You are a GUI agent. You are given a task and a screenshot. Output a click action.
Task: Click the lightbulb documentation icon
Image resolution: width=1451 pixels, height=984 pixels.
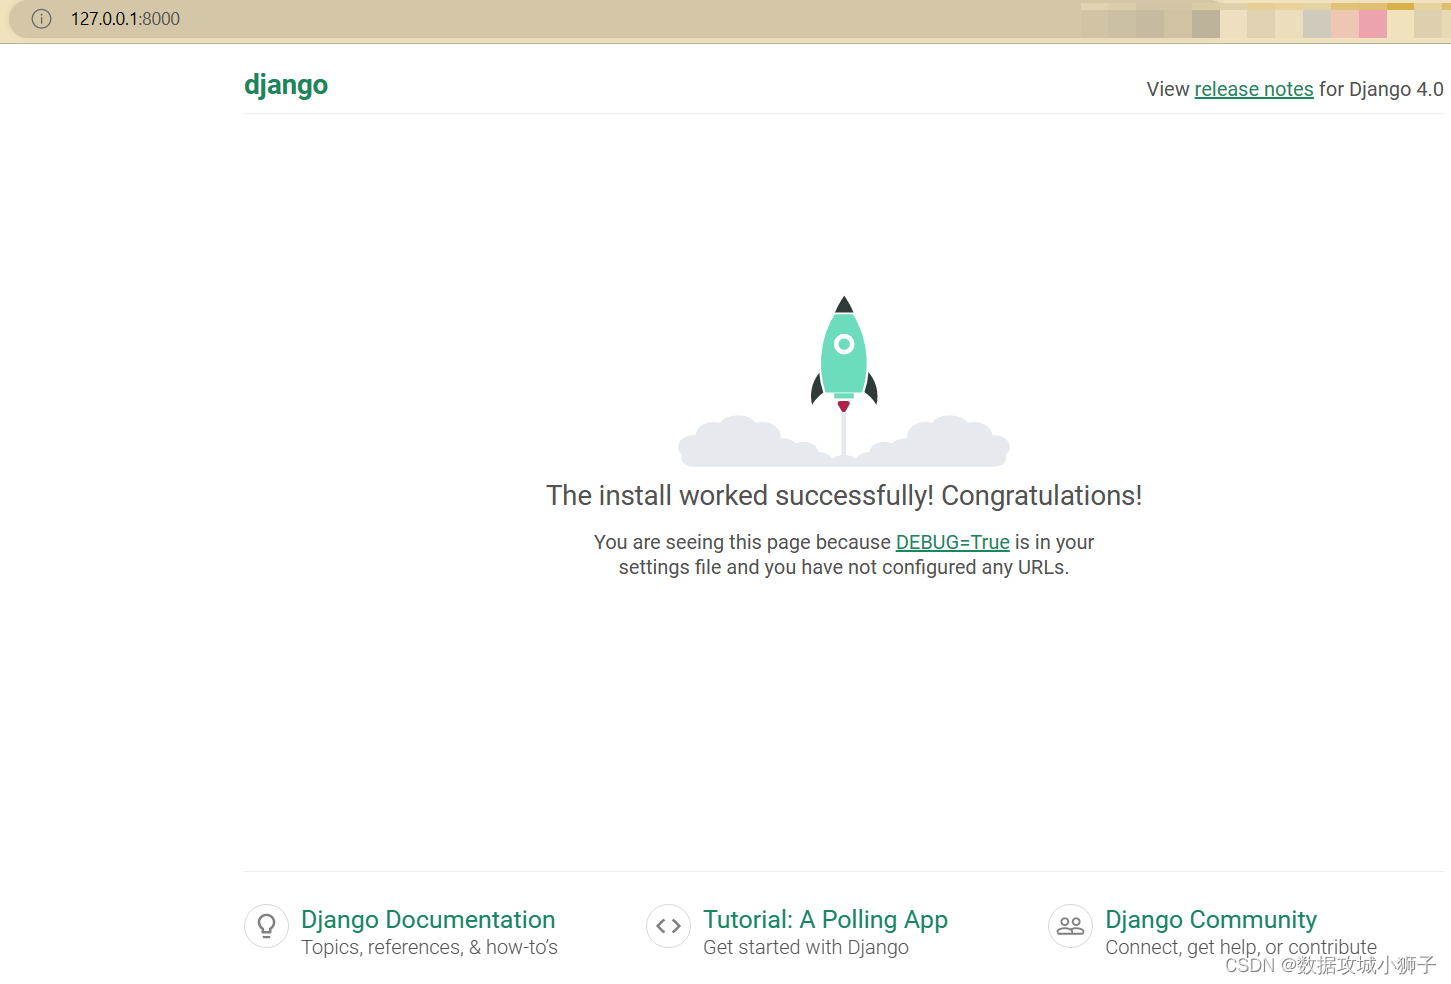pos(267,926)
